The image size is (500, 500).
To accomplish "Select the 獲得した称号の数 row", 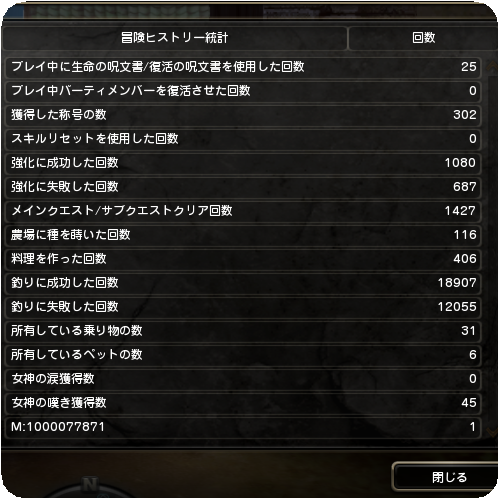I will click(243, 115).
